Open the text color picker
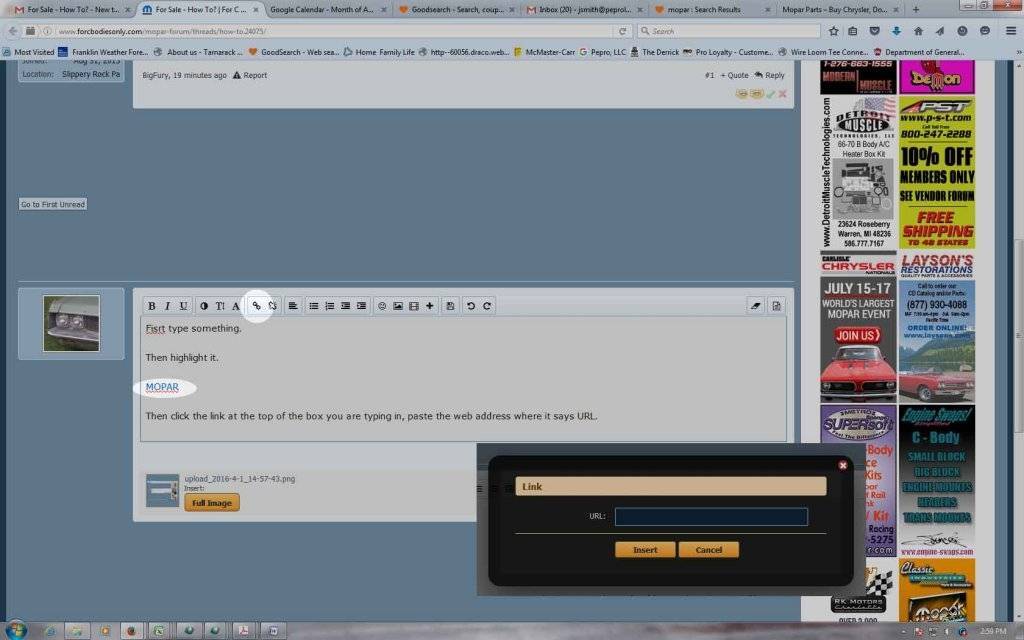1024x640 pixels. pos(204,306)
